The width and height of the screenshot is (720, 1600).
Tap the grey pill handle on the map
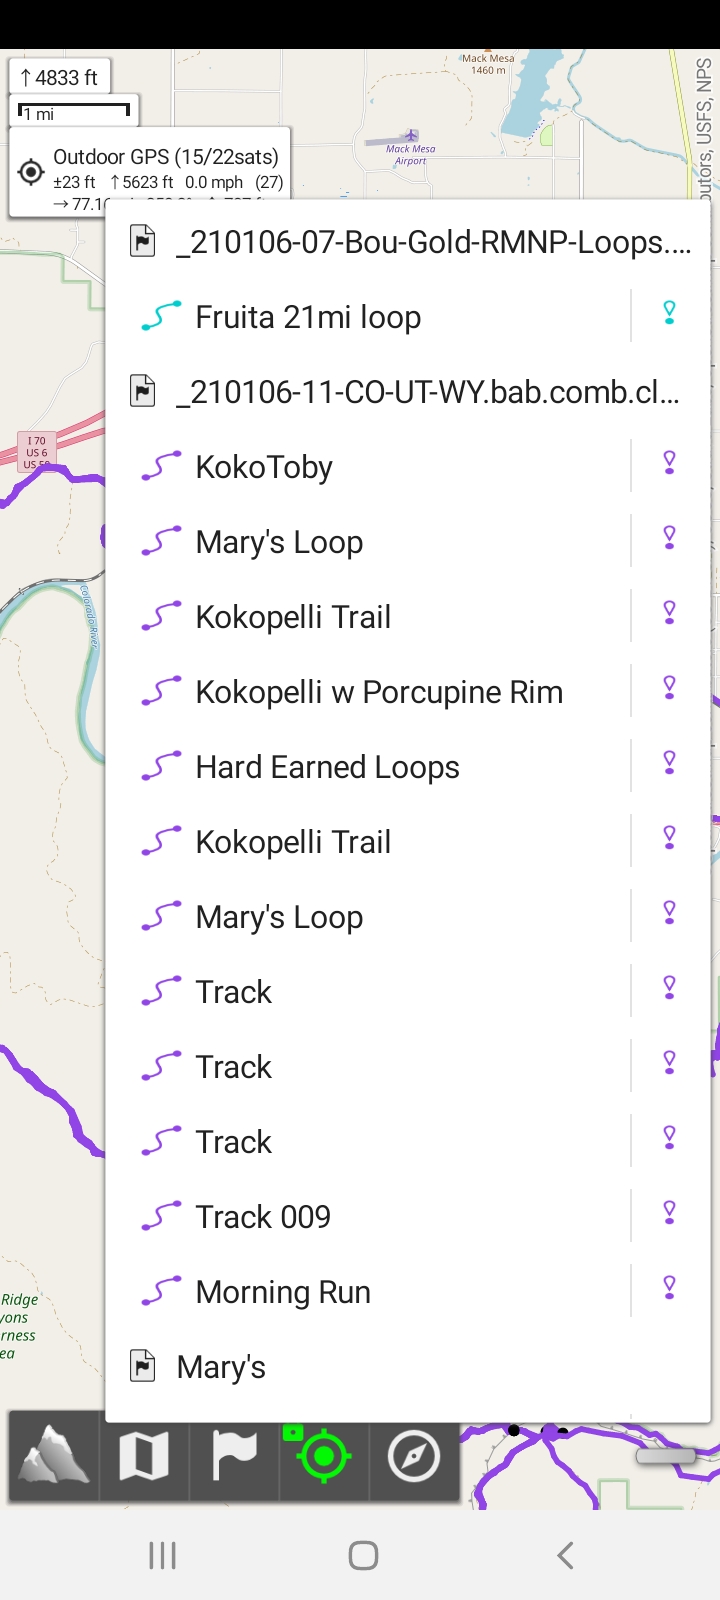(x=665, y=1456)
